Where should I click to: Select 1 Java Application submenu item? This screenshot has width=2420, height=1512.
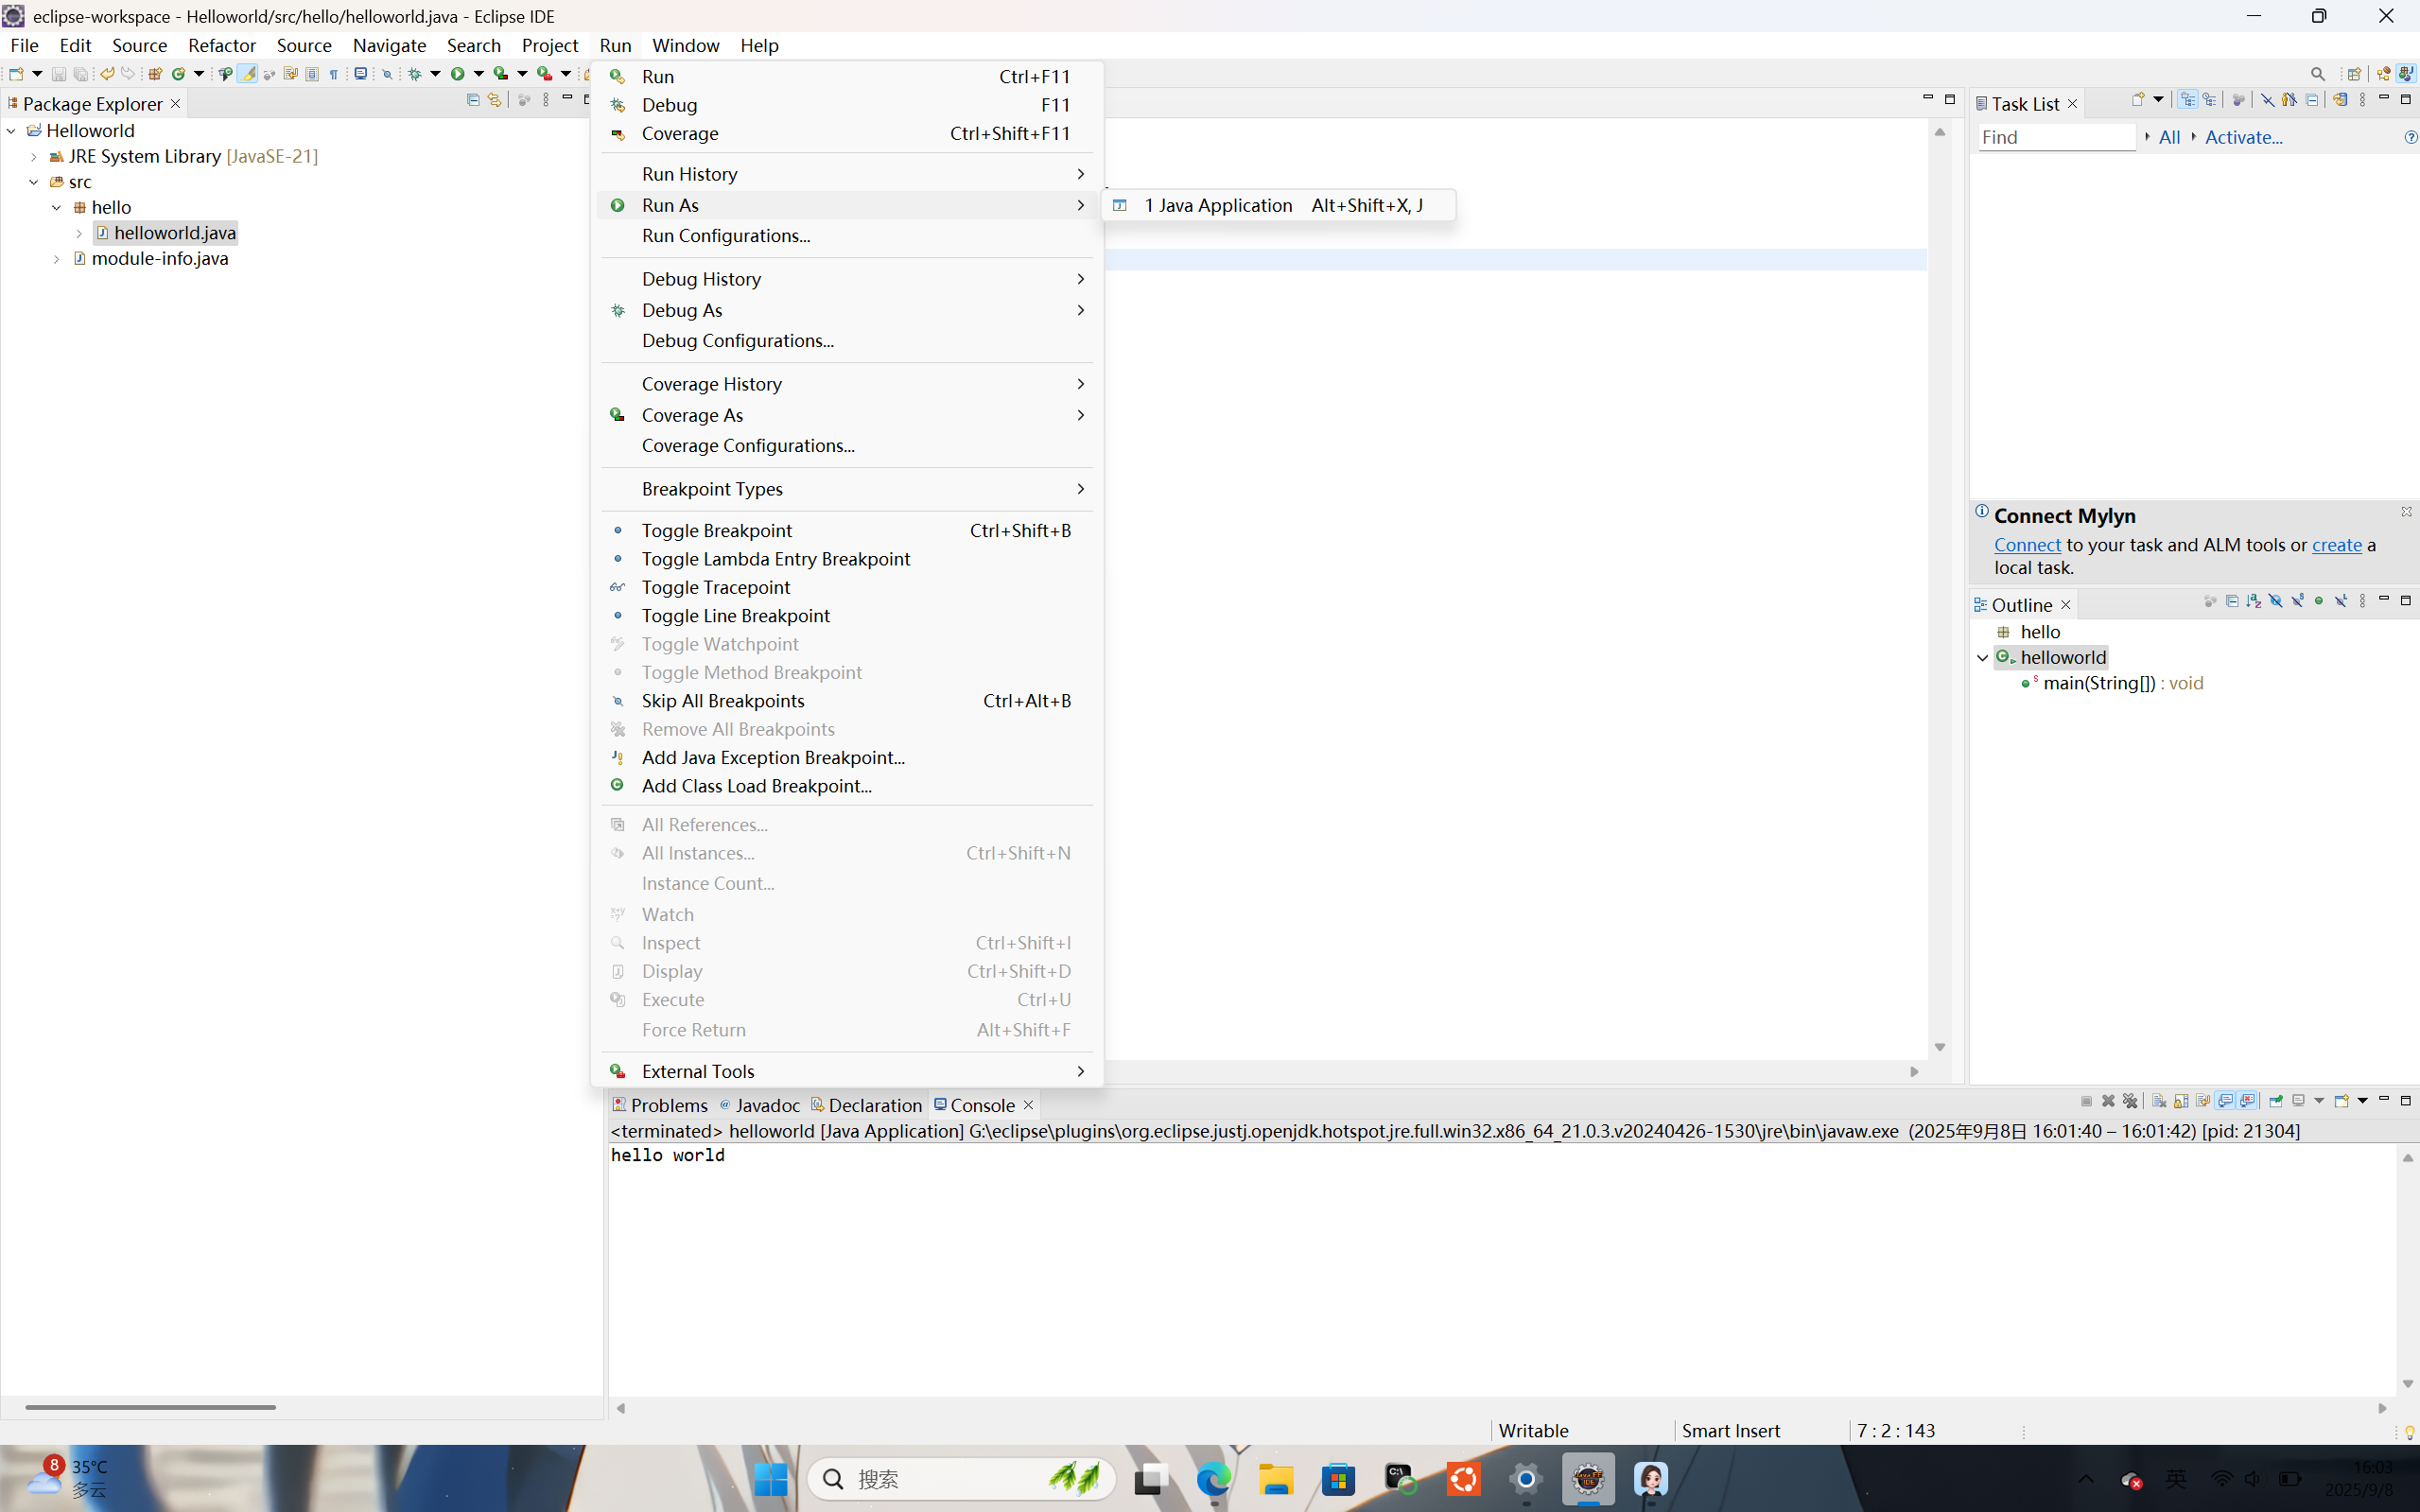(x=1217, y=205)
